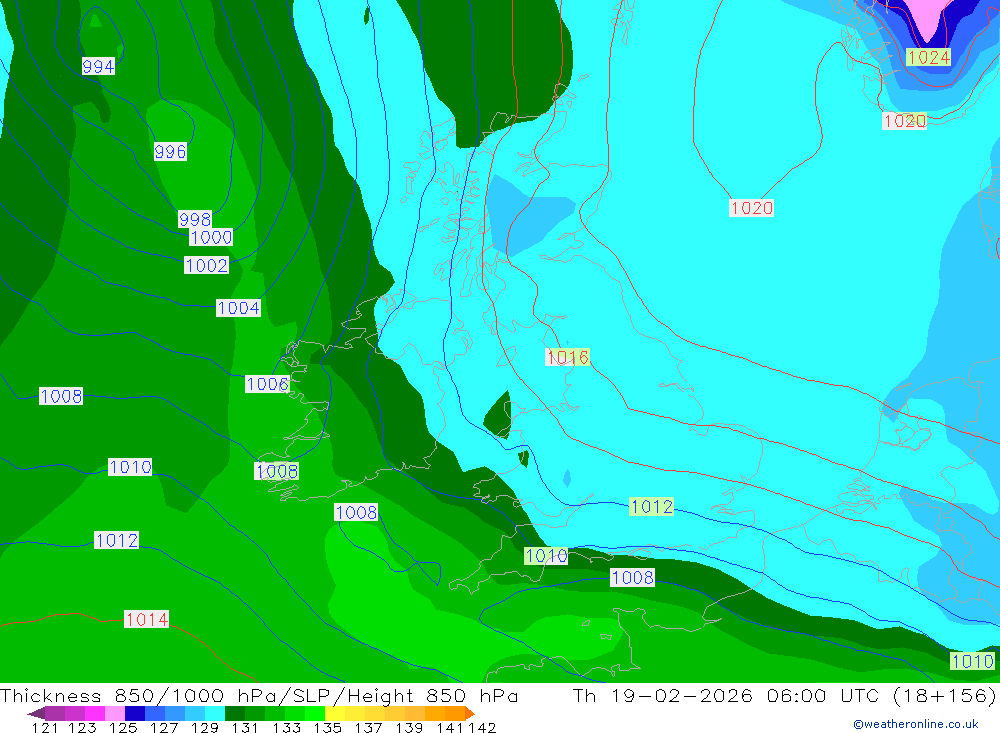1000x733 pixels.
Task: Click the cyan legend swatch near 129
Action: (x=214, y=713)
